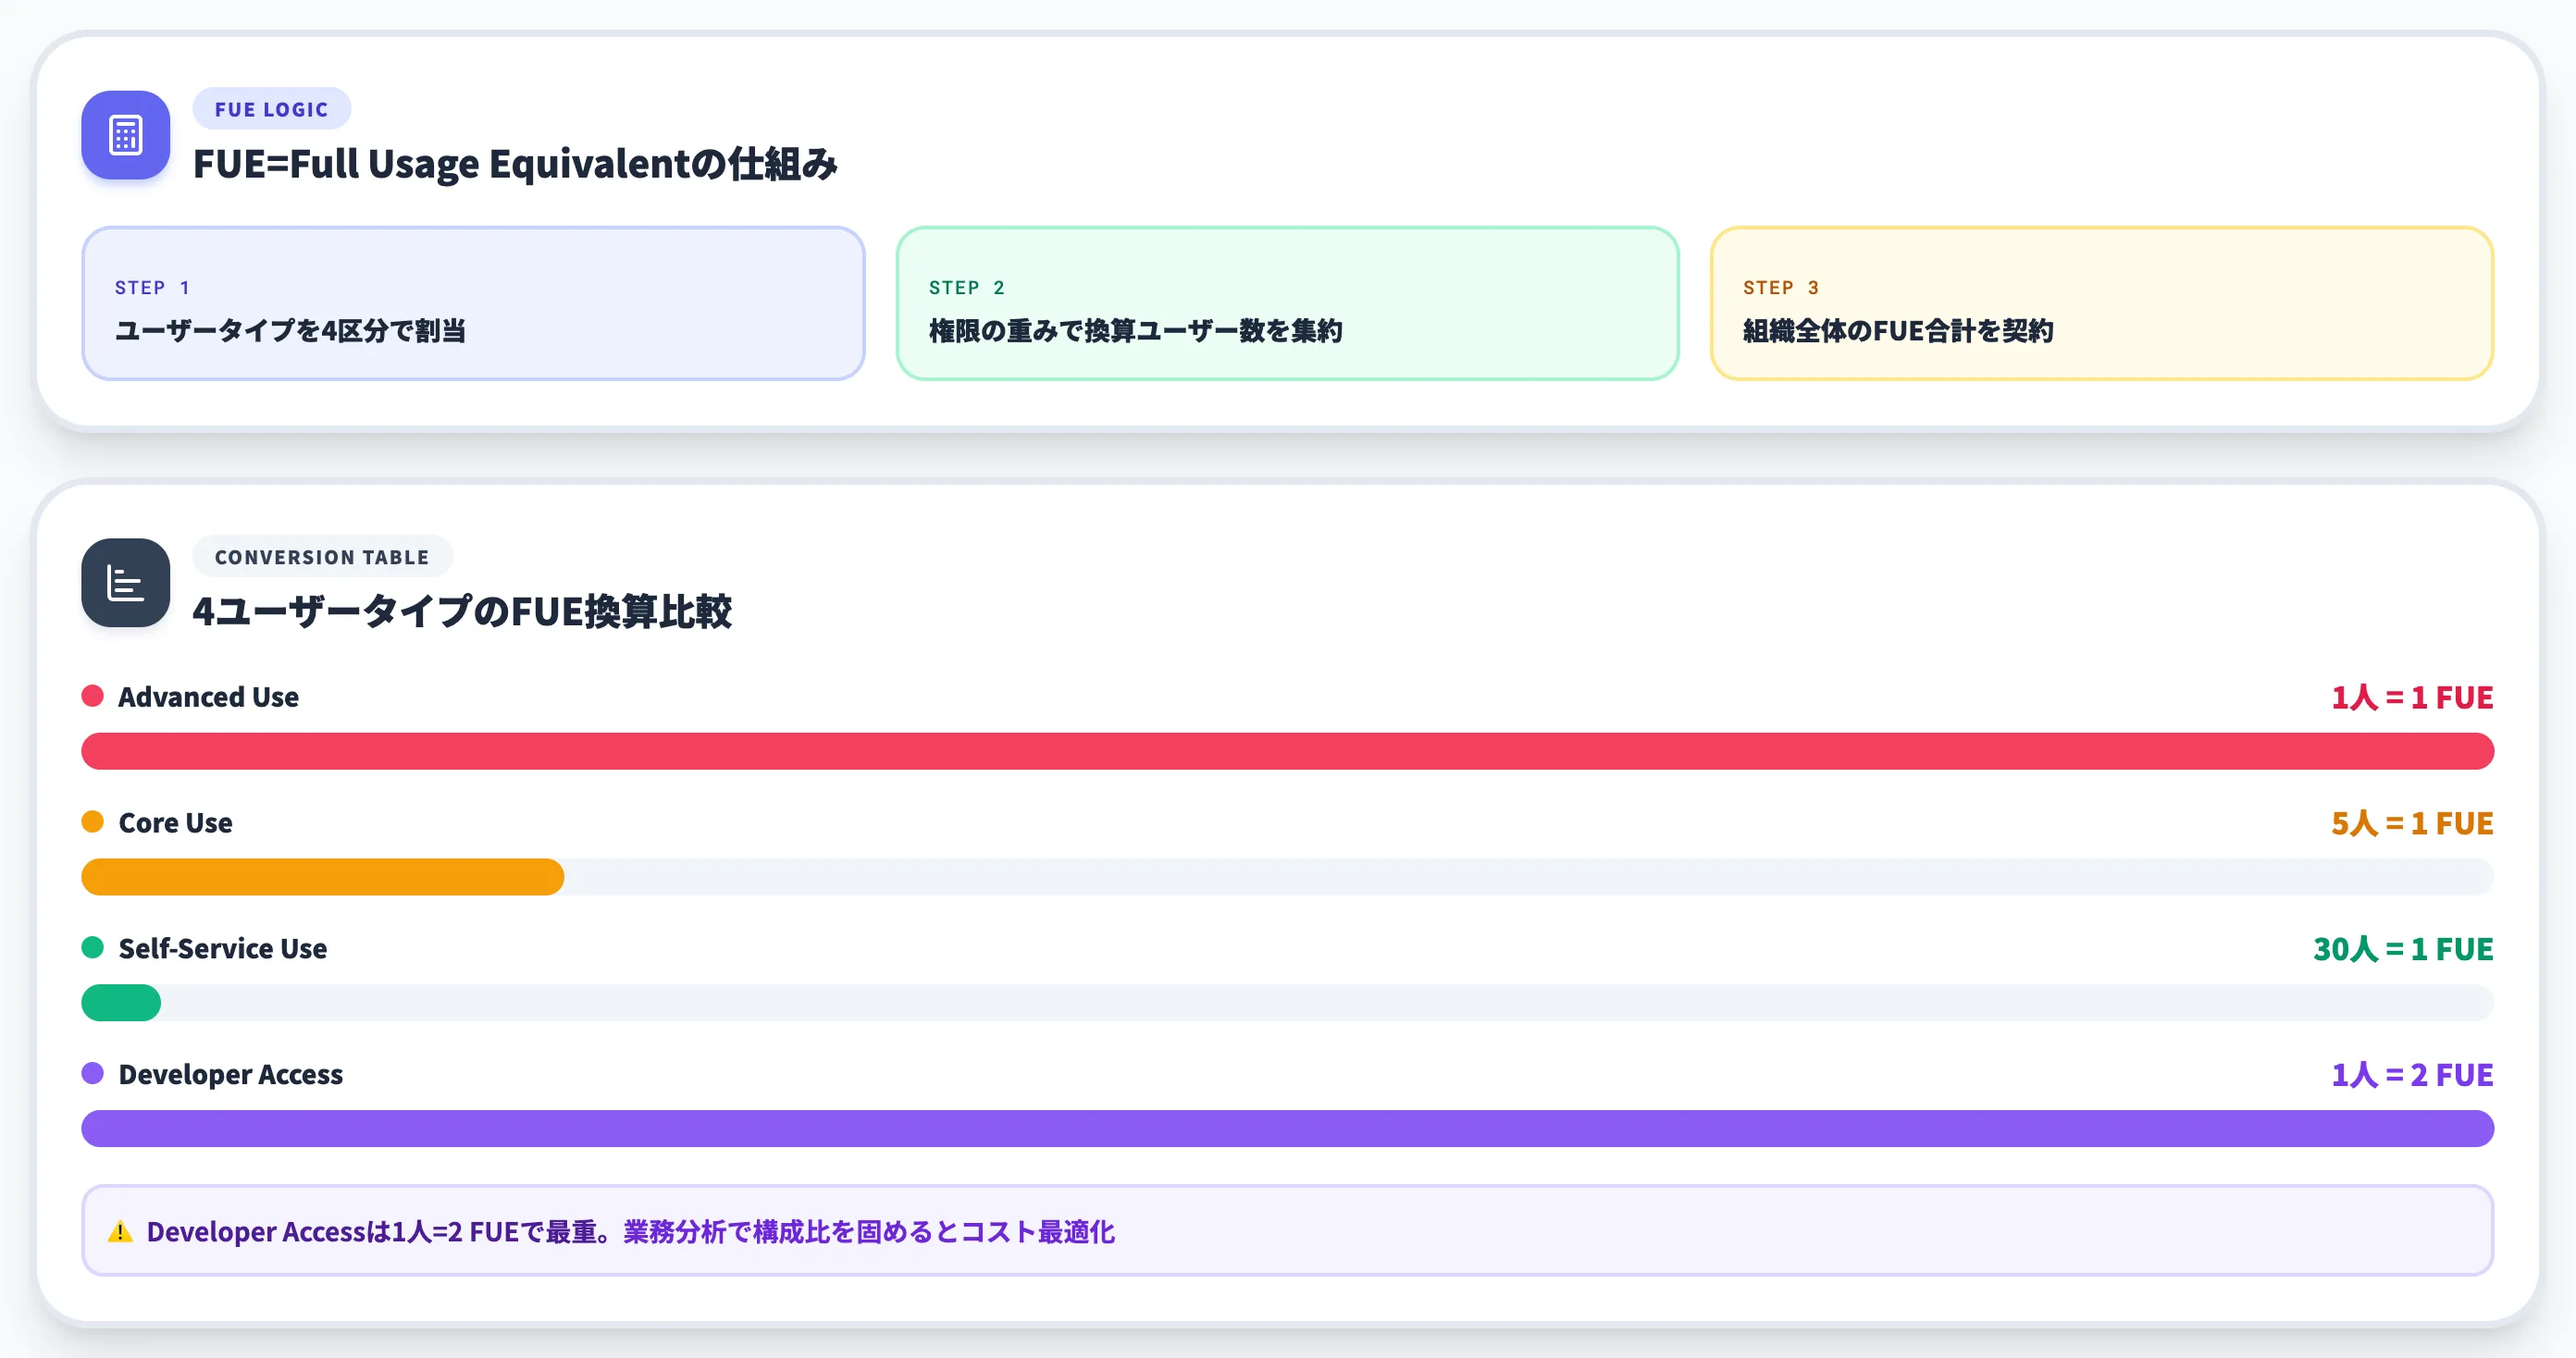Click the green dot next to Self-Service Use
2576x1358 pixels.
(92, 948)
